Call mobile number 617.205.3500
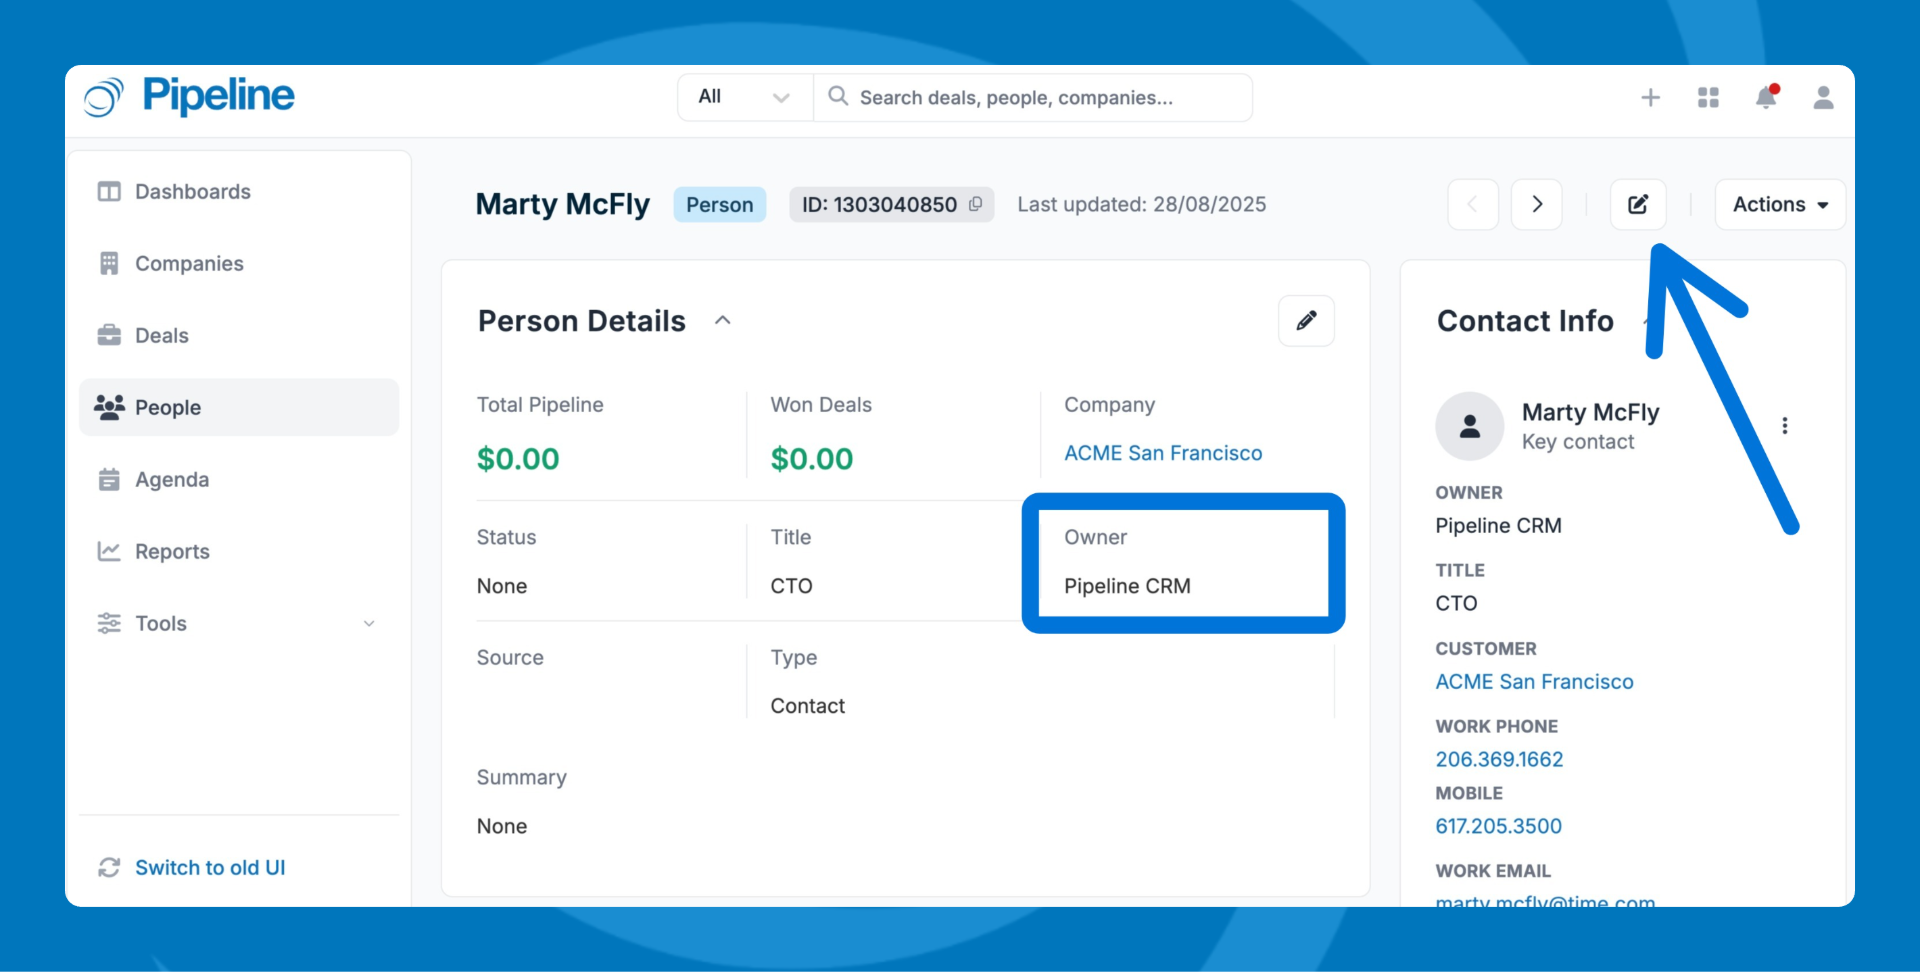 1498,826
